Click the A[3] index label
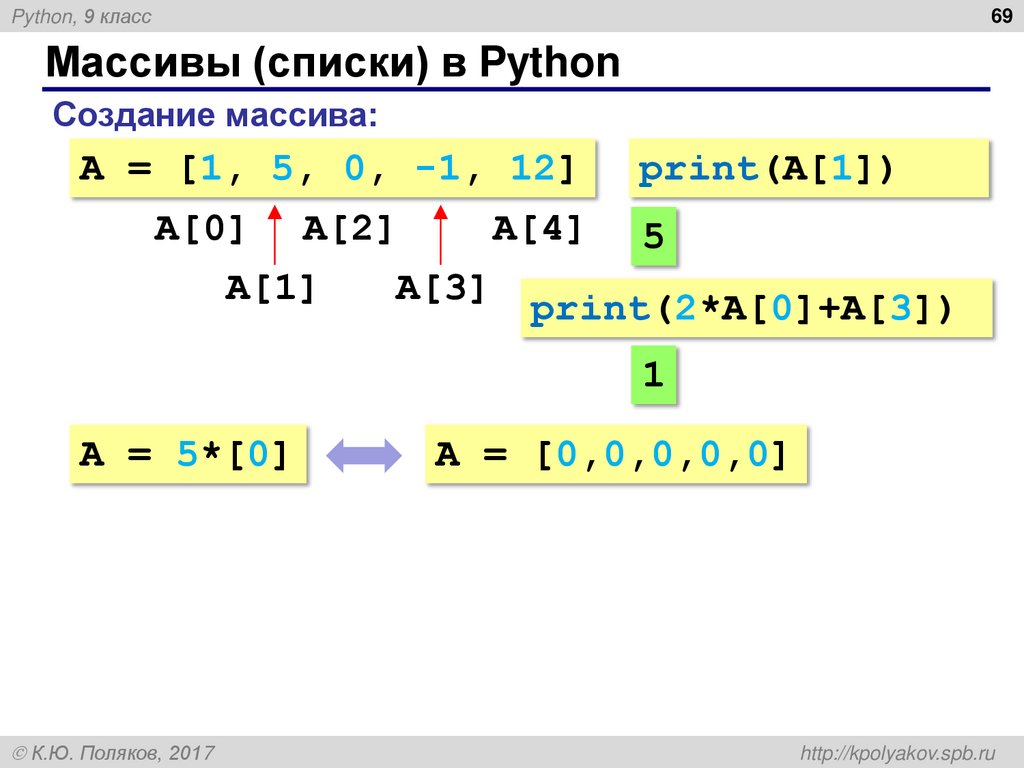The image size is (1024, 768). pyautogui.click(x=440, y=287)
